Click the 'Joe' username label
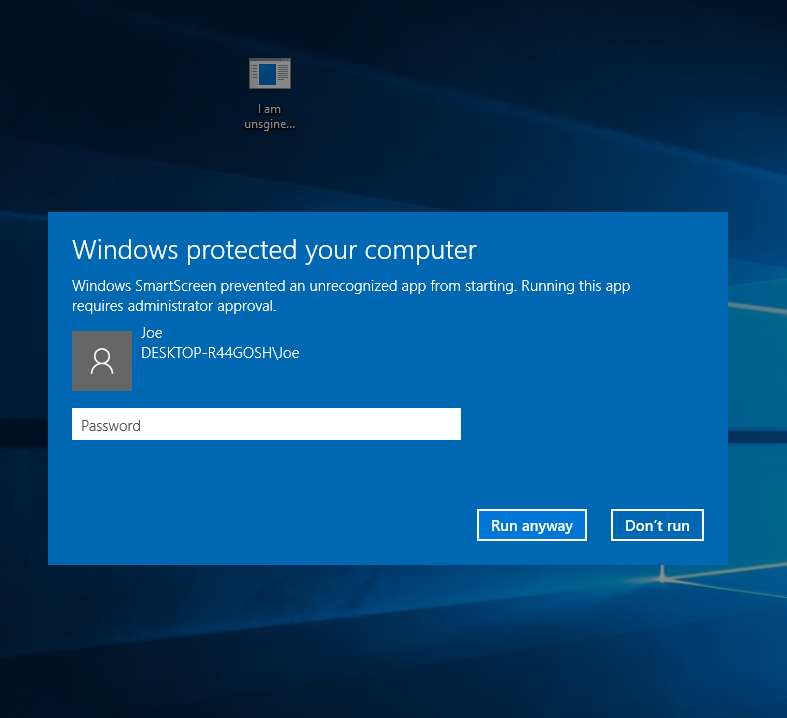This screenshot has height=718, width=787. point(152,333)
